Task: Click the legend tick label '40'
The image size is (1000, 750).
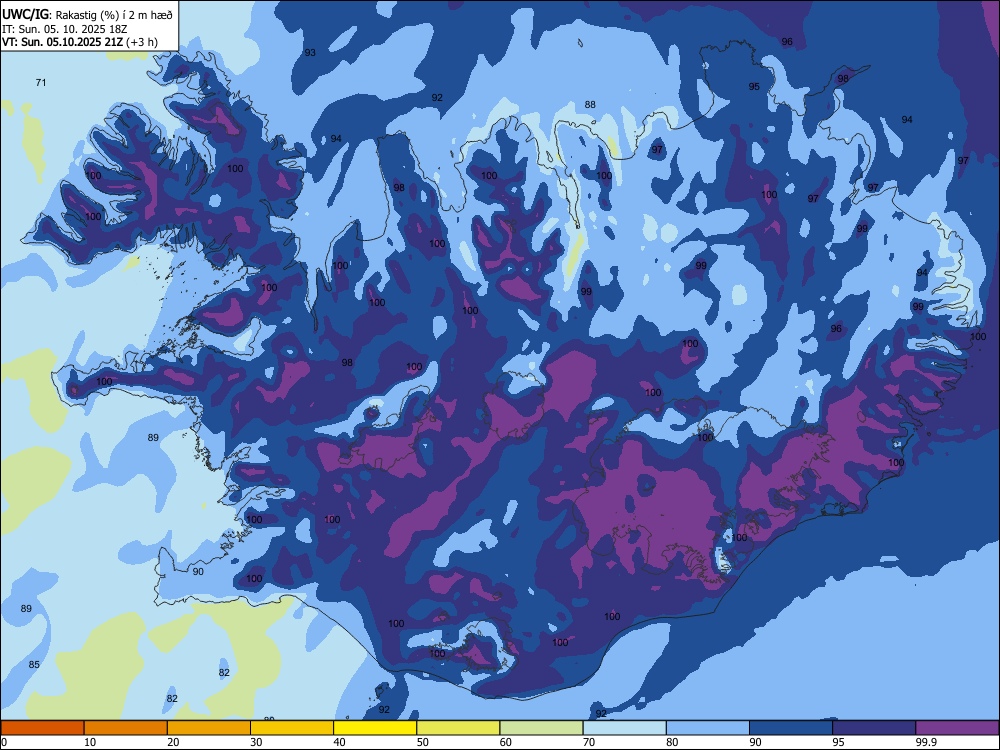Action: click(340, 742)
